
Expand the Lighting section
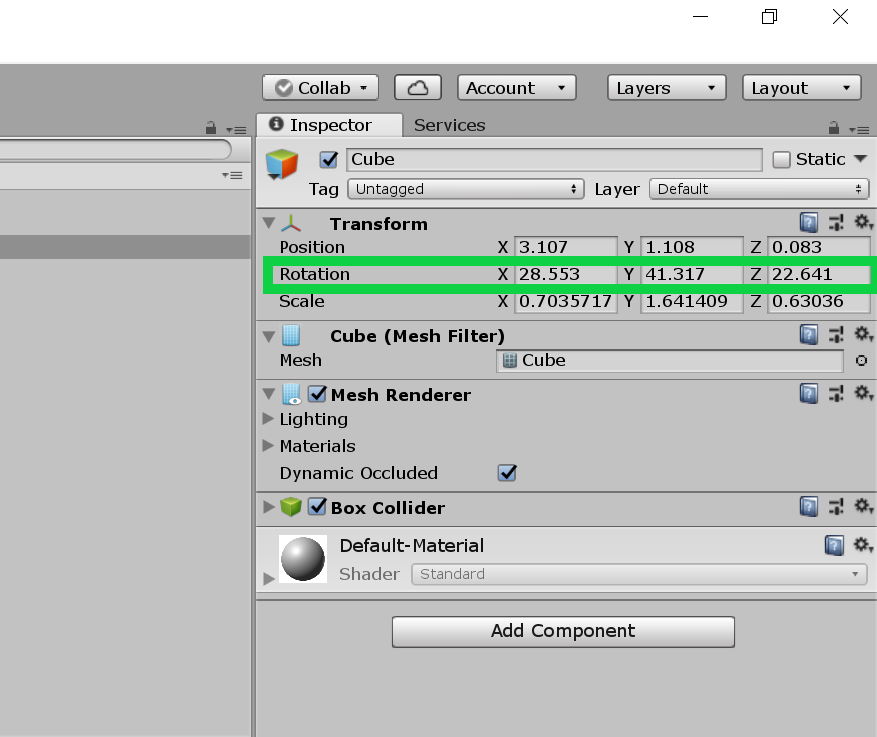point(268,419)
